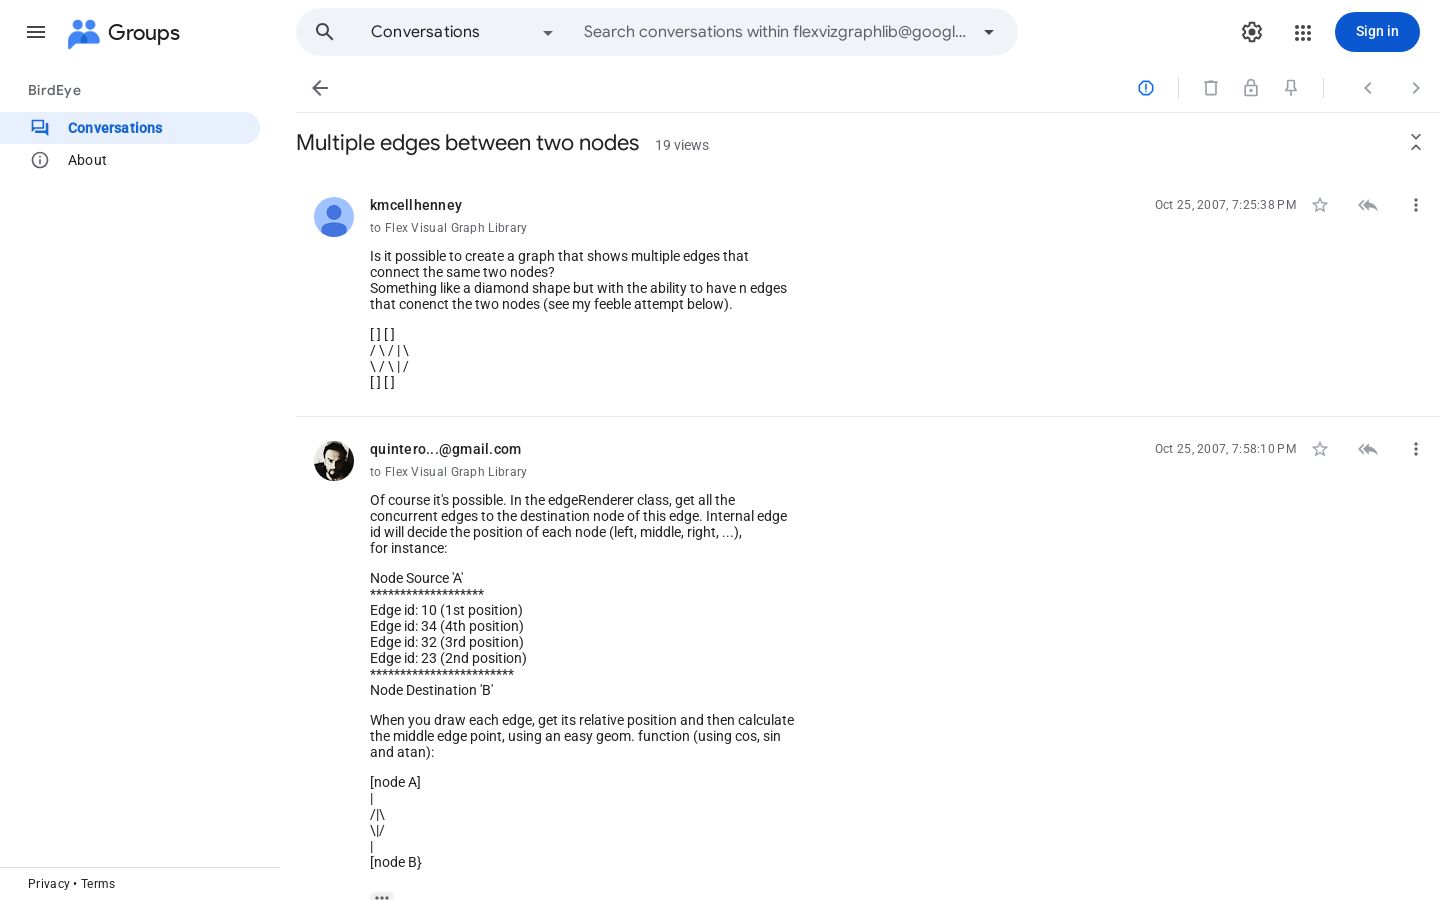Click the back arrow to conversations list
Viewport: 1440px width, 900px height.
point(320,88)
